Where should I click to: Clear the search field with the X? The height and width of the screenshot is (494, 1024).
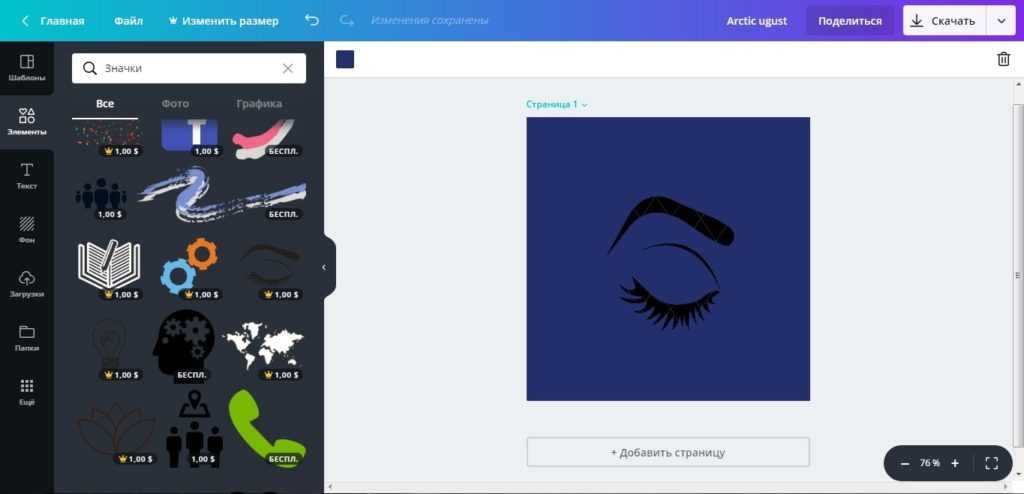coord(288,68)
